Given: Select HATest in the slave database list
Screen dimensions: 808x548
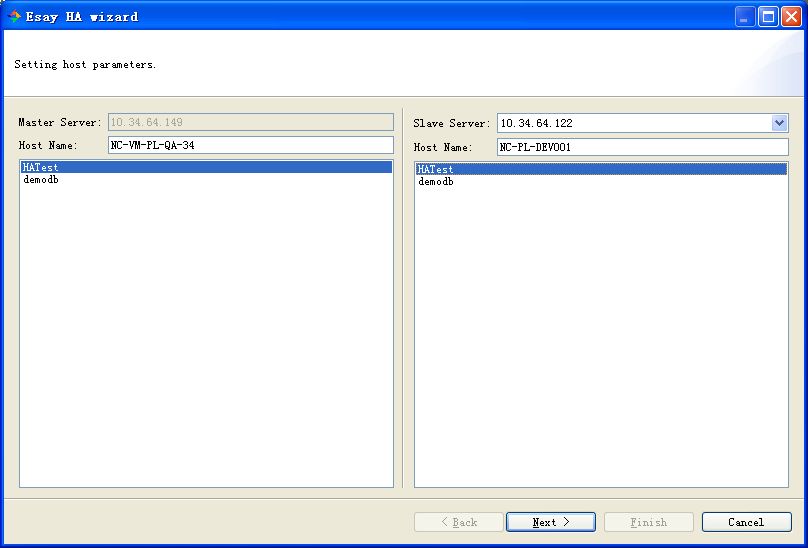Looking at the screenshot, I should tap(436, 170).
